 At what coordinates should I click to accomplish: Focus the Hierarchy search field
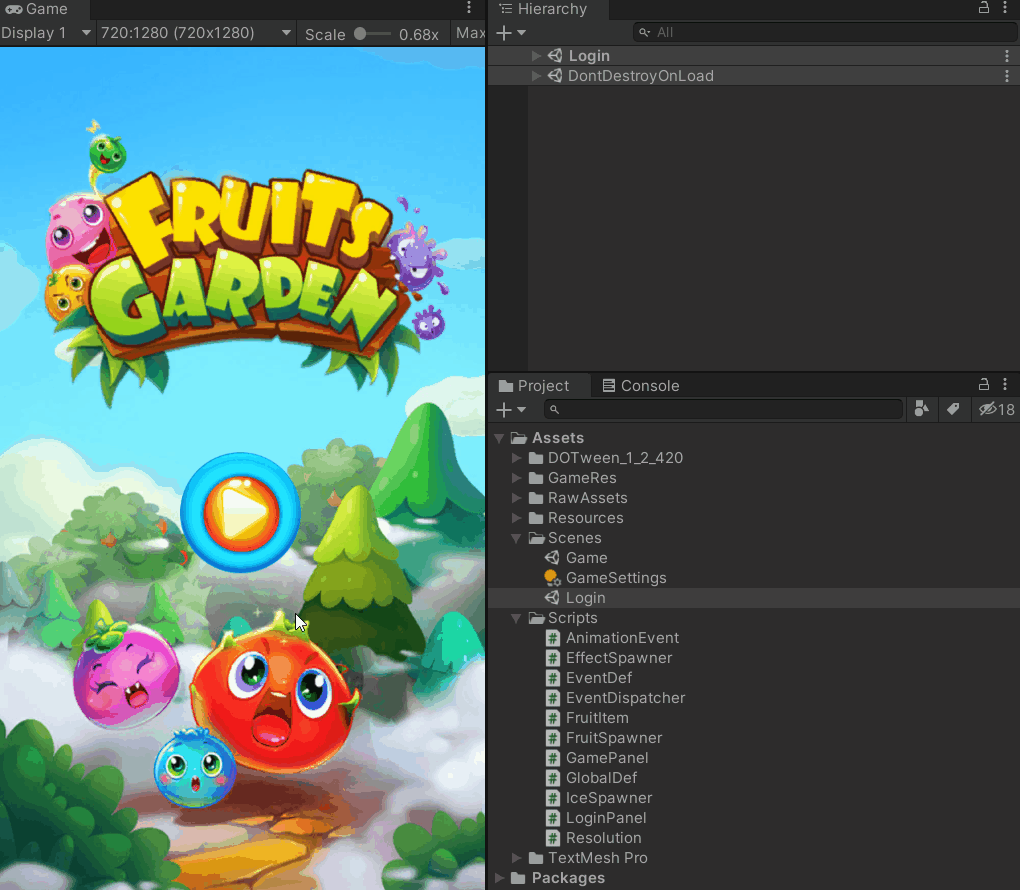[x=825, y=33]
